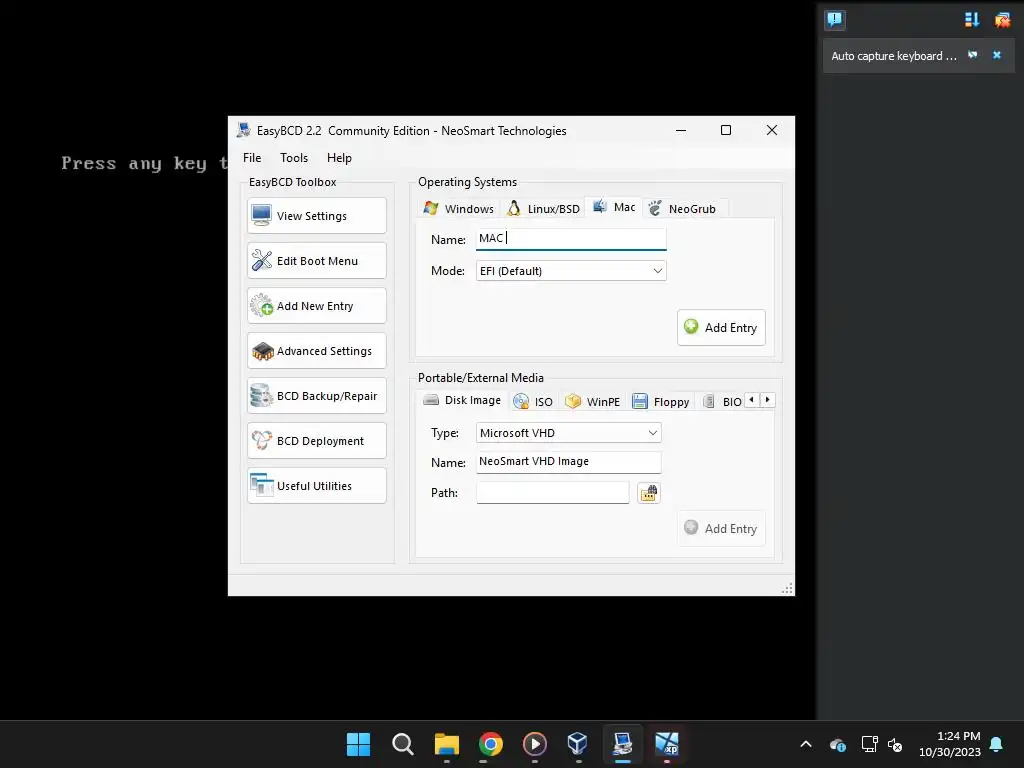Click the Useful Utilities window icon

pyautogui.click(x=262, y=485)
